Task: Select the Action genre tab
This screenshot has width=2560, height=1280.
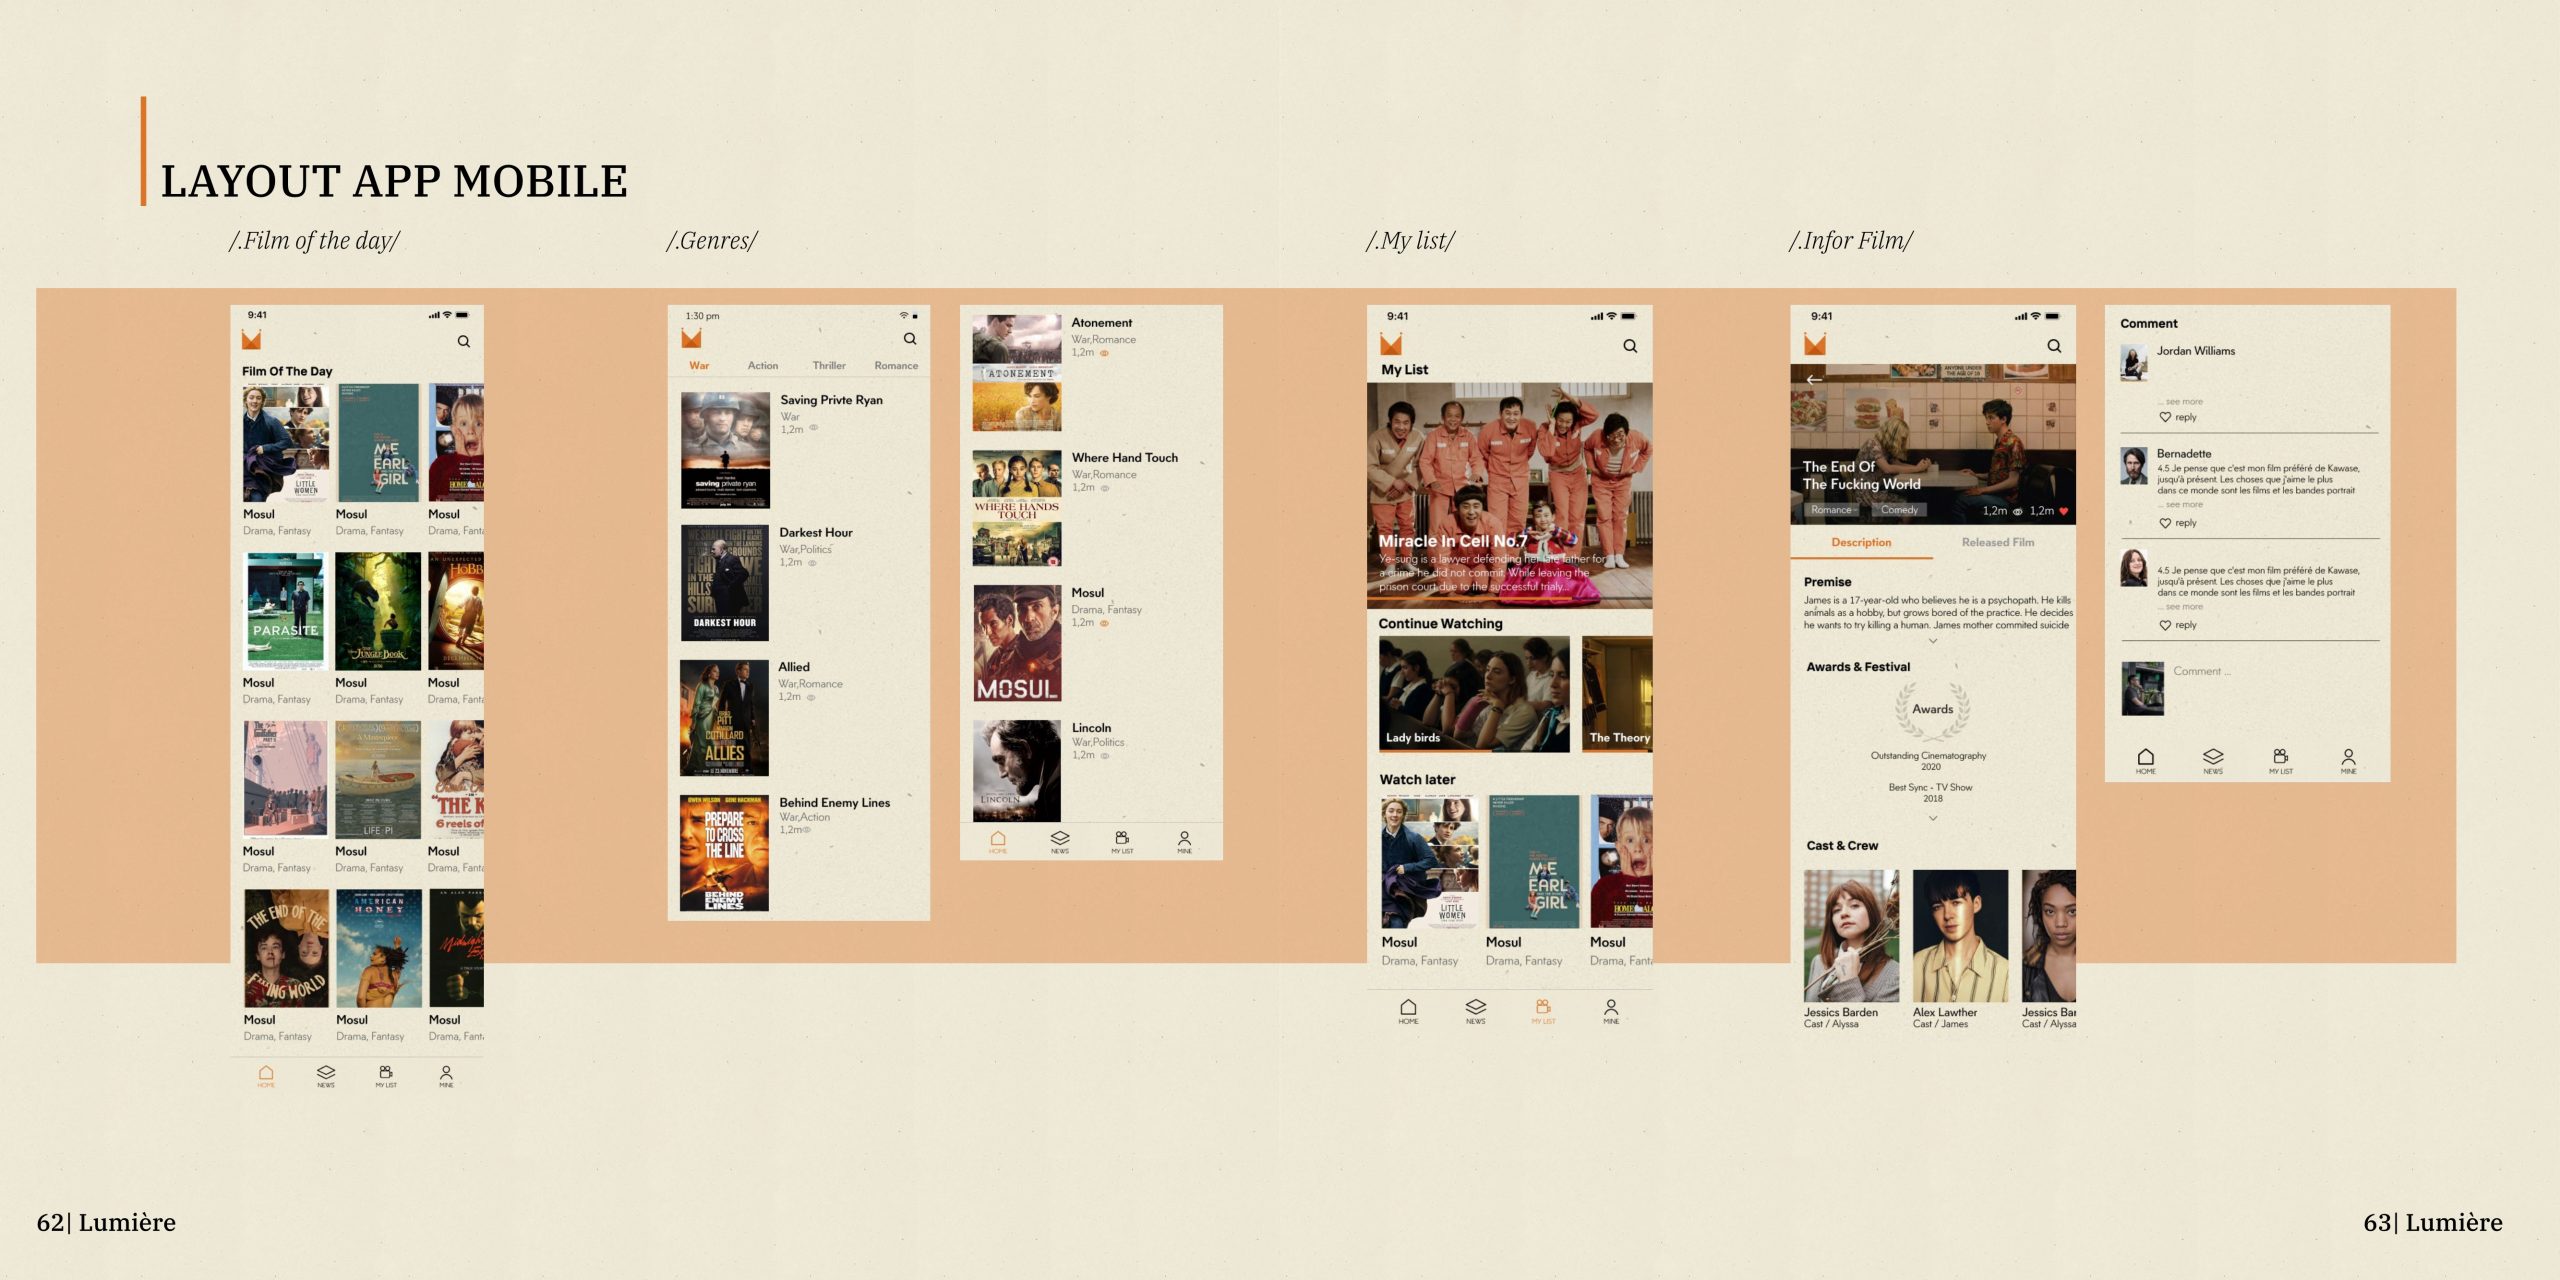Action: [763, 366]
